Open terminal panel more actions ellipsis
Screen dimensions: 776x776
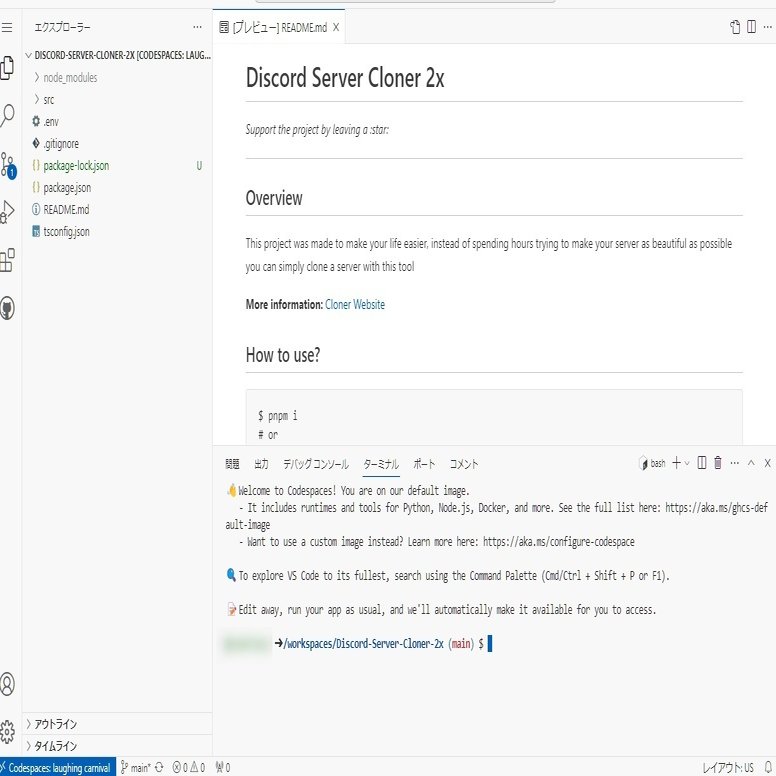[x=734, y=463]
